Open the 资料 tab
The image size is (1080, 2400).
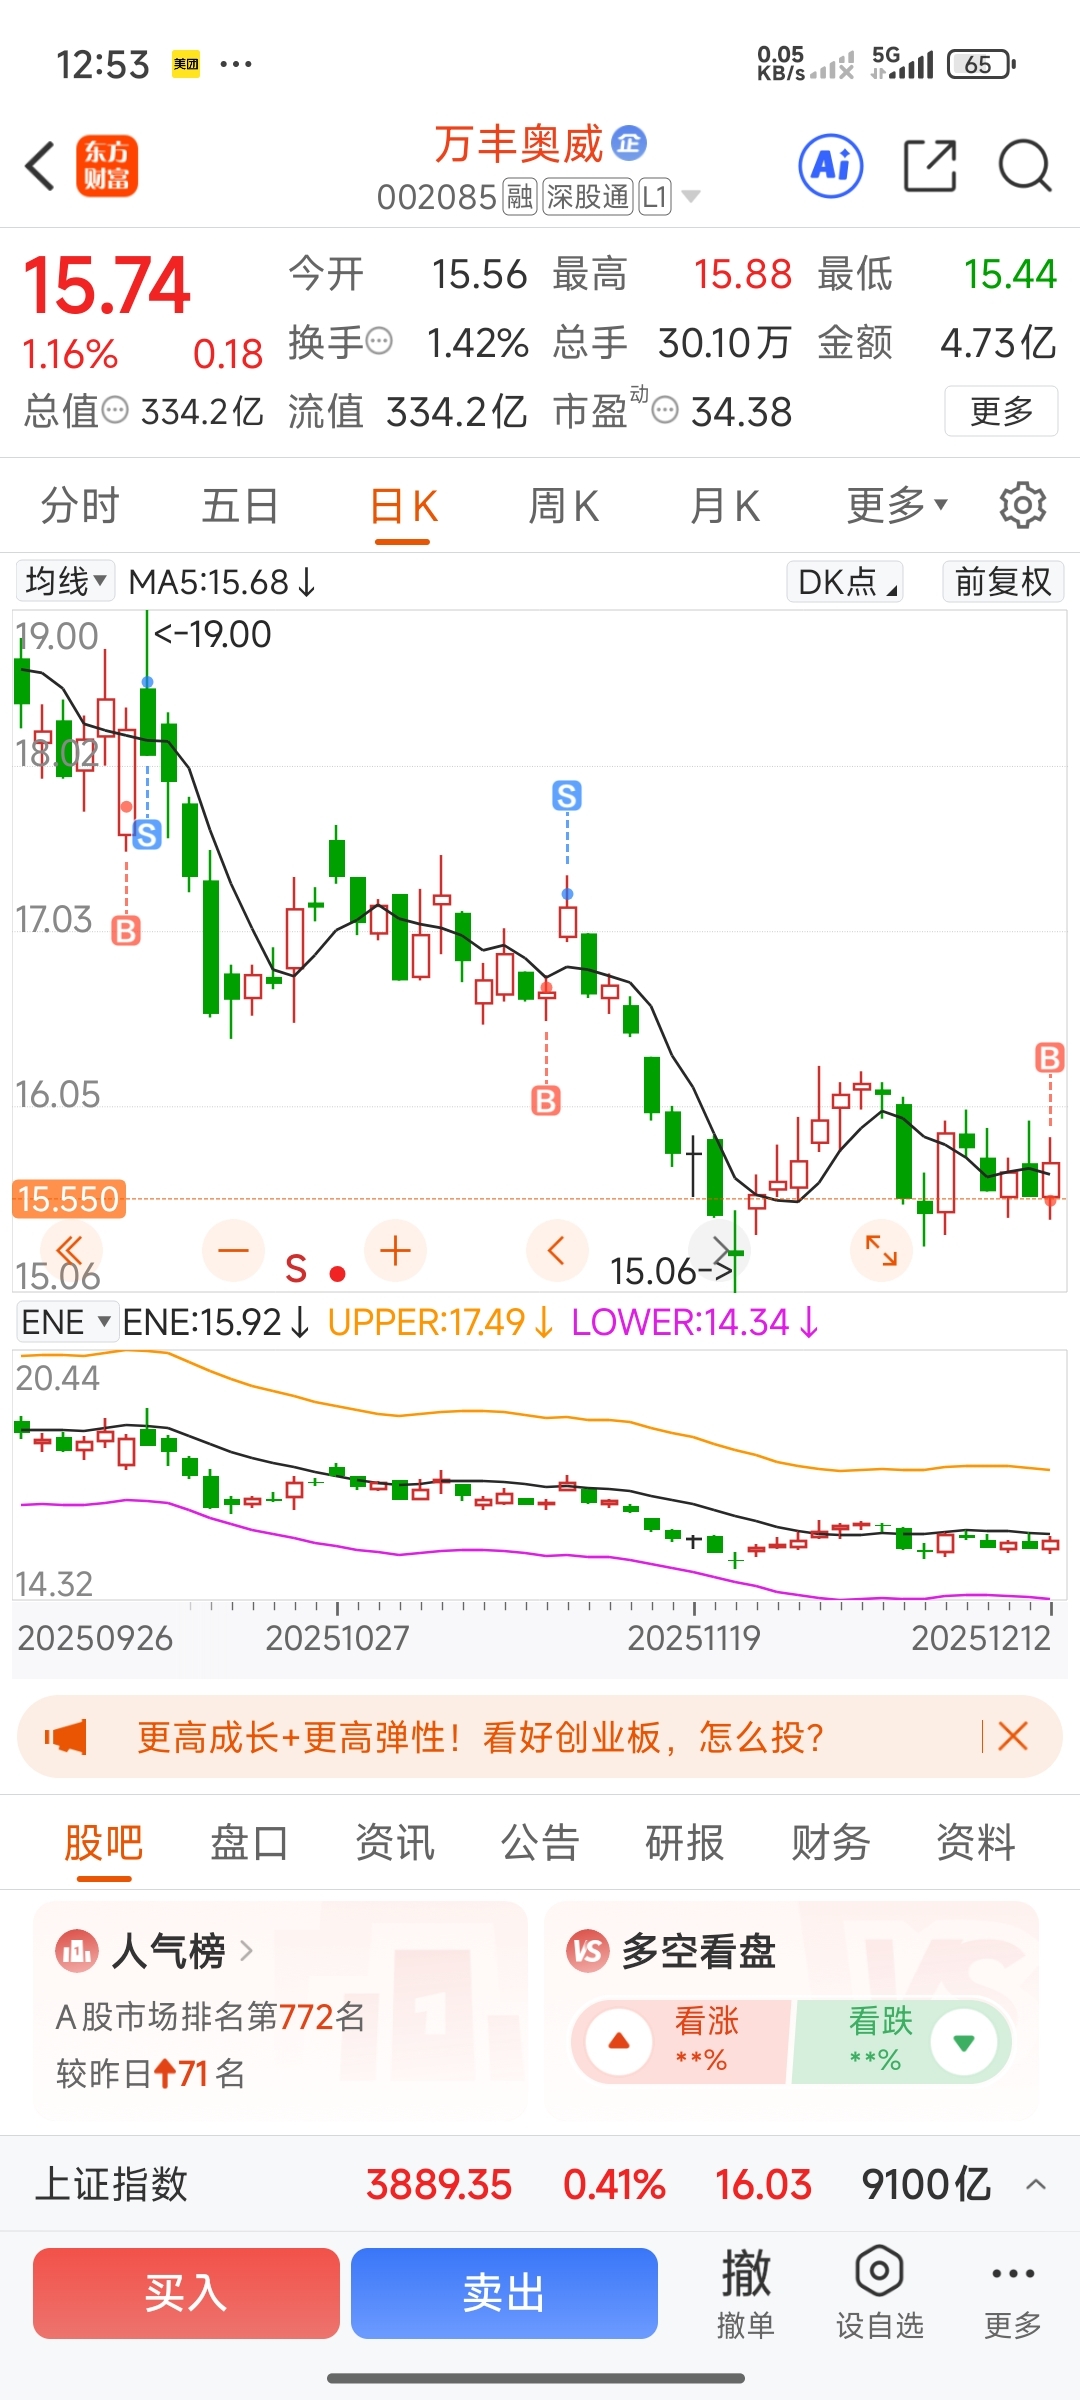point(976,1841)
